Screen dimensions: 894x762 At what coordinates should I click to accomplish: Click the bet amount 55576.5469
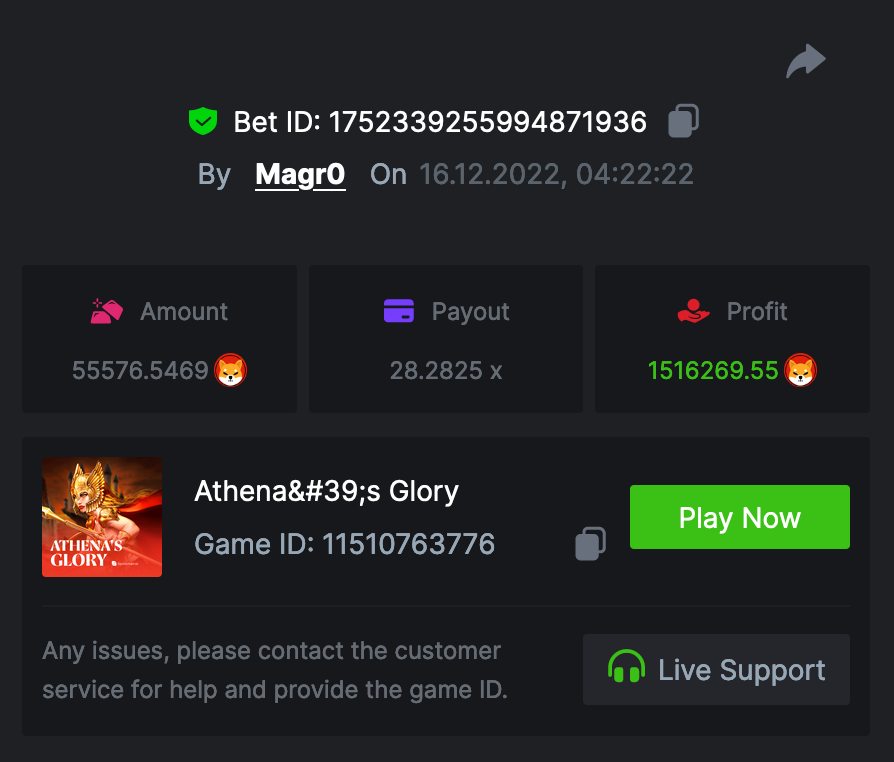pos(140,371)
